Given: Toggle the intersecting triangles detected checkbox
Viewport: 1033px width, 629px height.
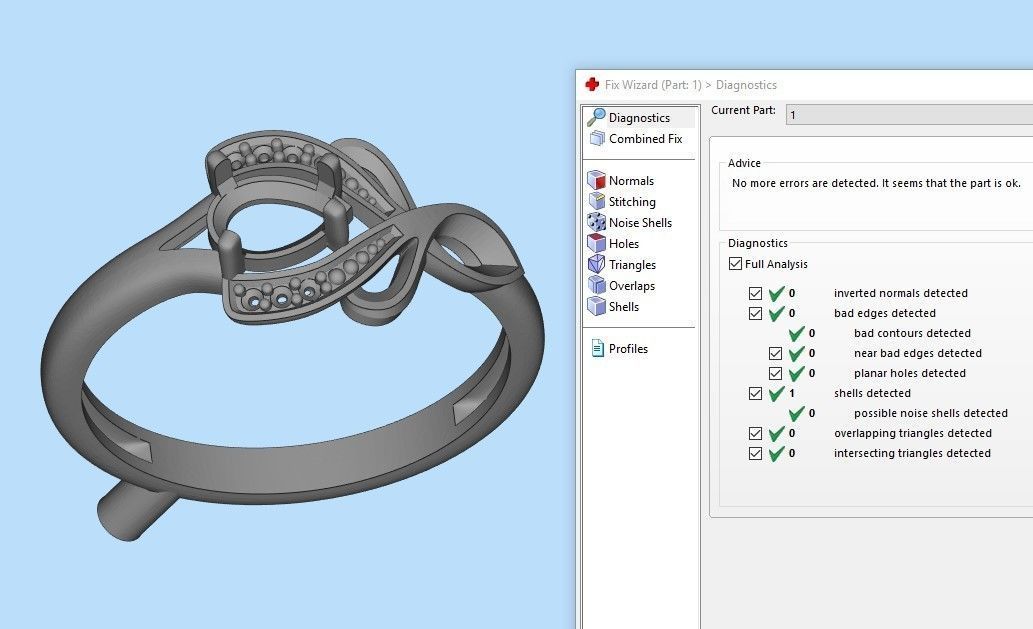Looking at the screenshot, I should click(x=755, y=454).
